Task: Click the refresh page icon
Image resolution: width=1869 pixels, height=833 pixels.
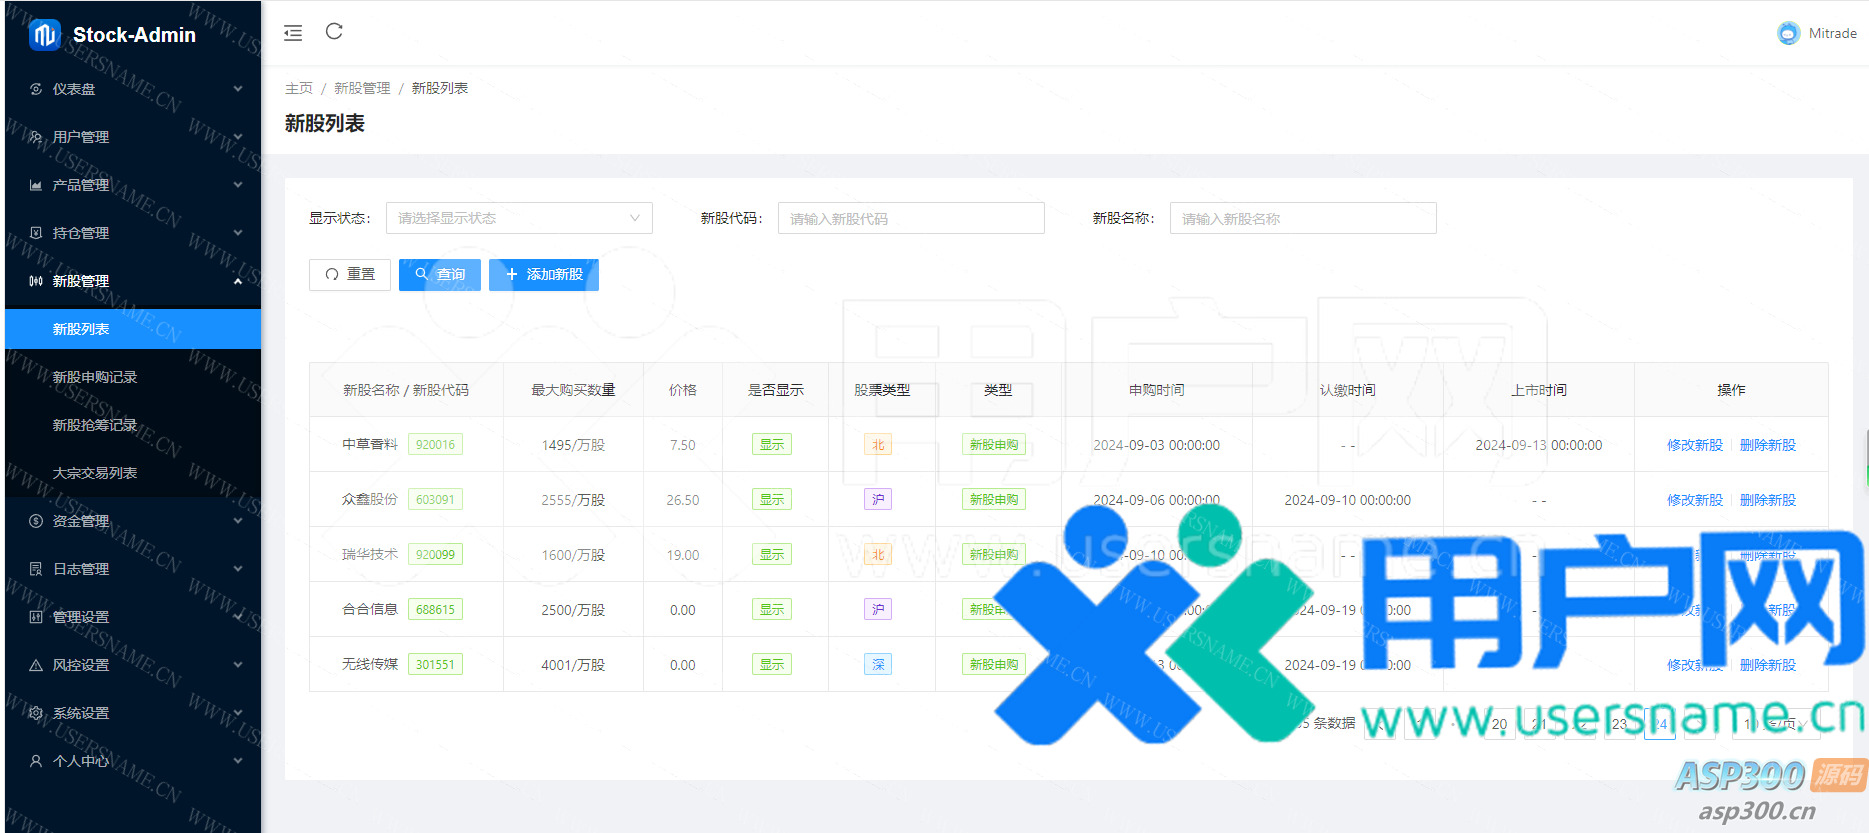Action: tap(334, 32)
